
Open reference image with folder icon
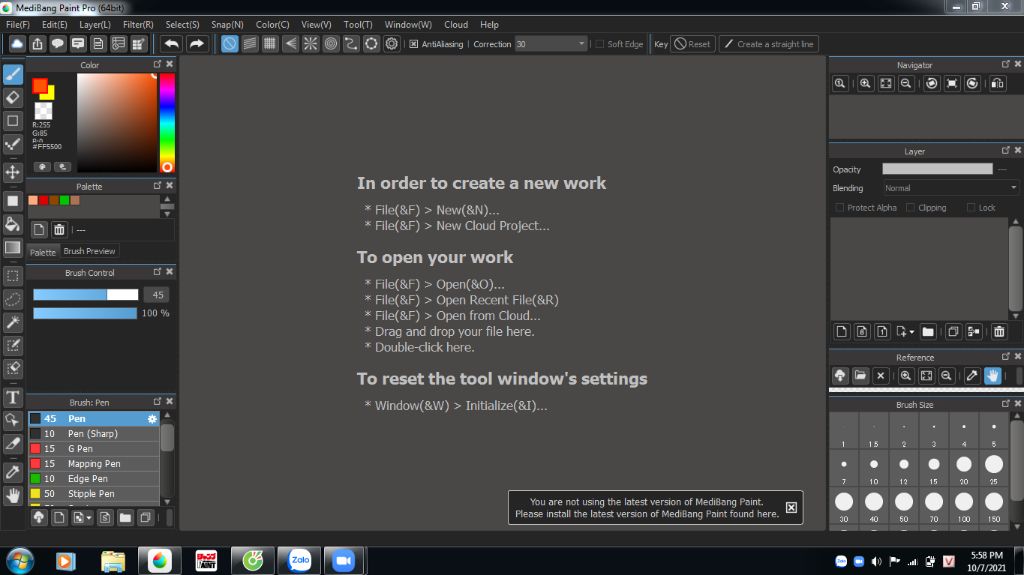coord(860,376)
